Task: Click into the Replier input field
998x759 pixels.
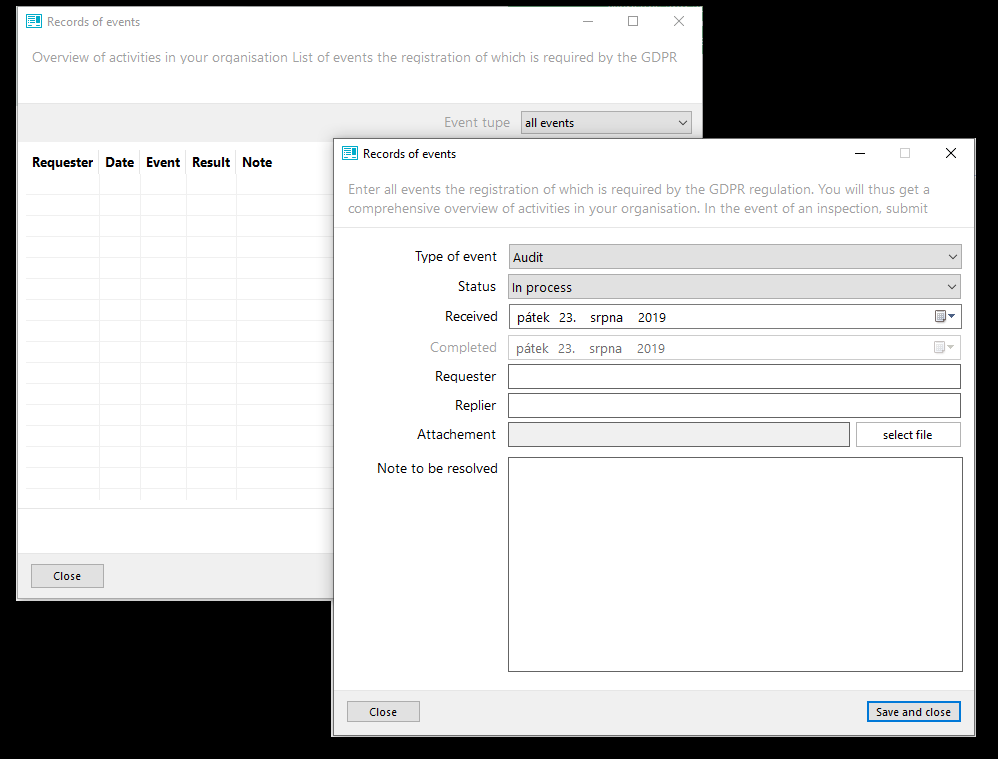Action: 734,406
